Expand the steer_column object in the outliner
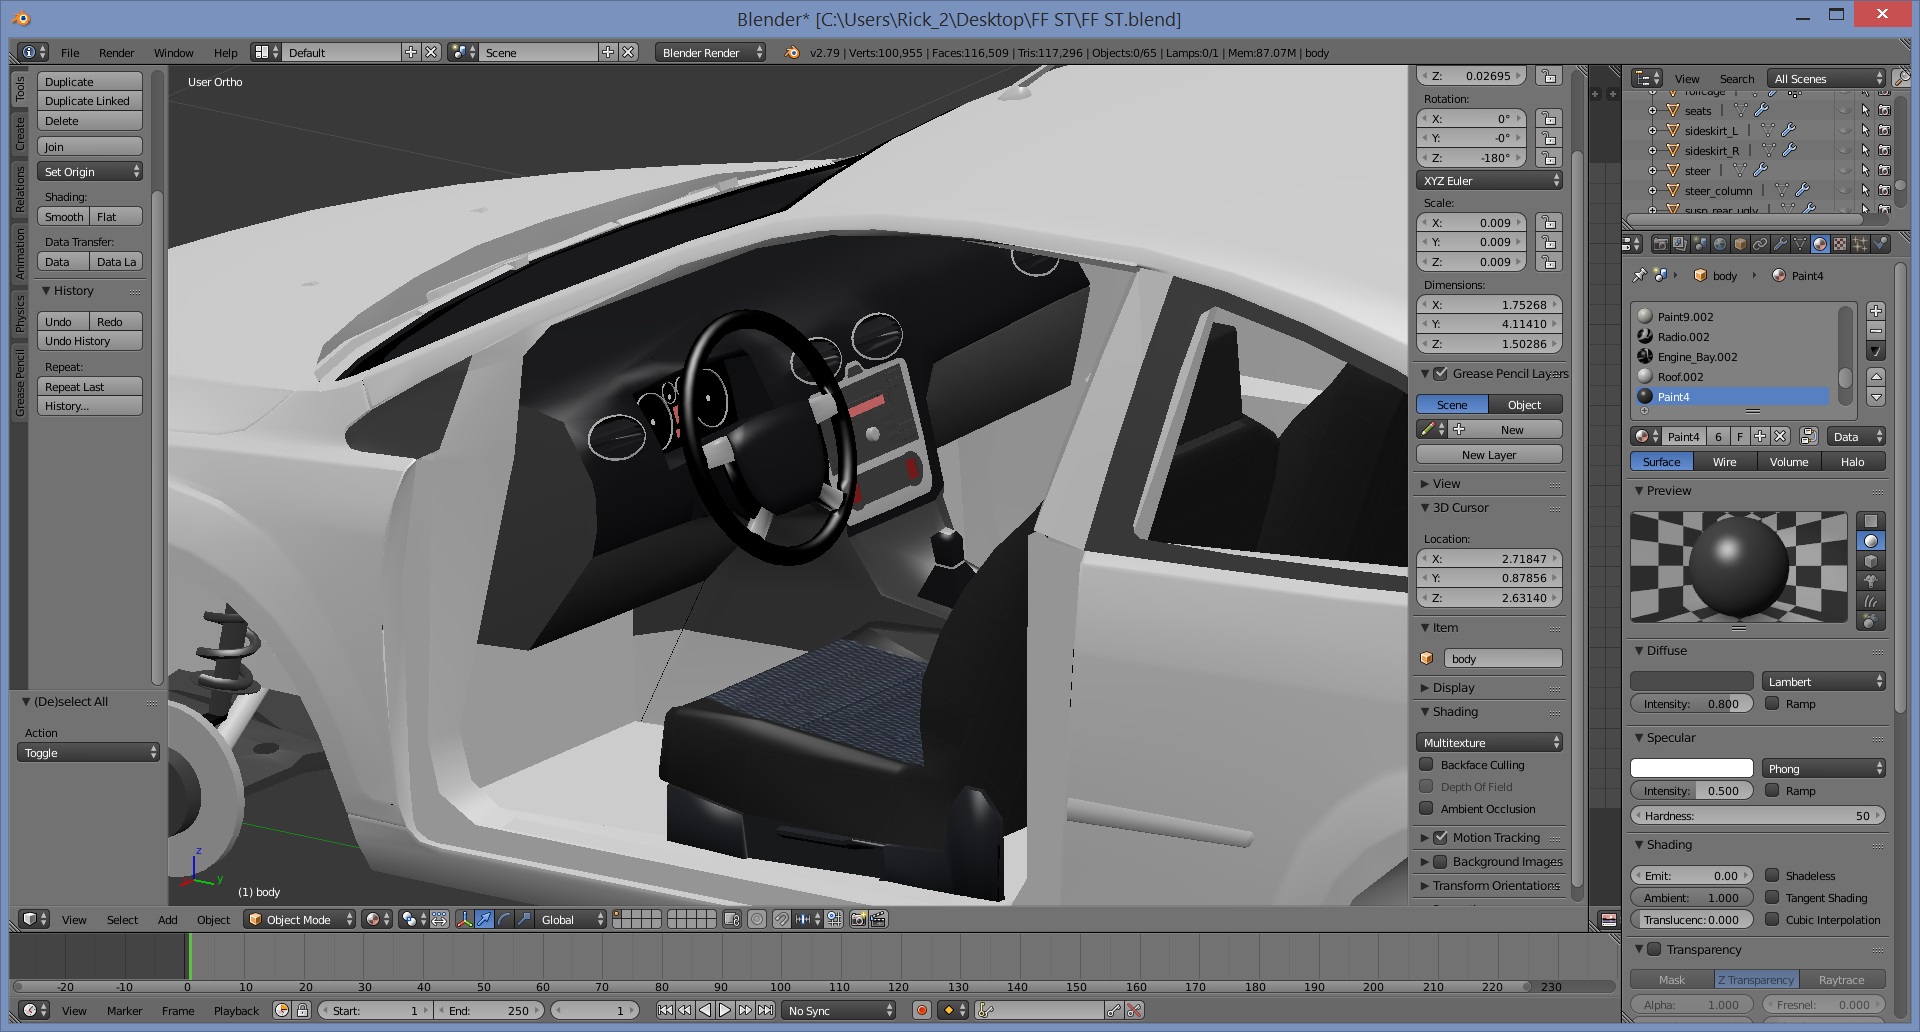This screenshot has height=1032, width=1920. coord(1652,191)
